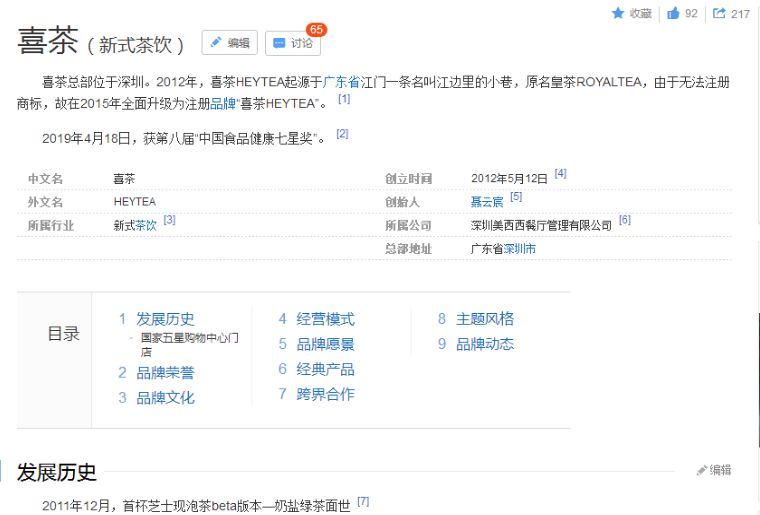Click reference [7] after 奶盐绿茶面世
Viewport: 760px width, 515px height.
tap(363, 501)
